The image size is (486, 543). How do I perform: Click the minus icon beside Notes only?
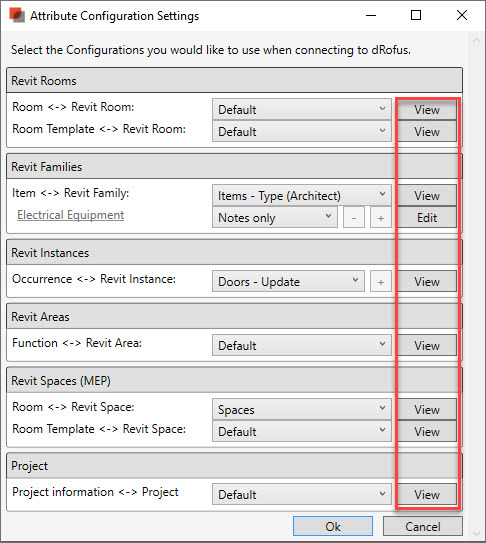click(354, 218)
